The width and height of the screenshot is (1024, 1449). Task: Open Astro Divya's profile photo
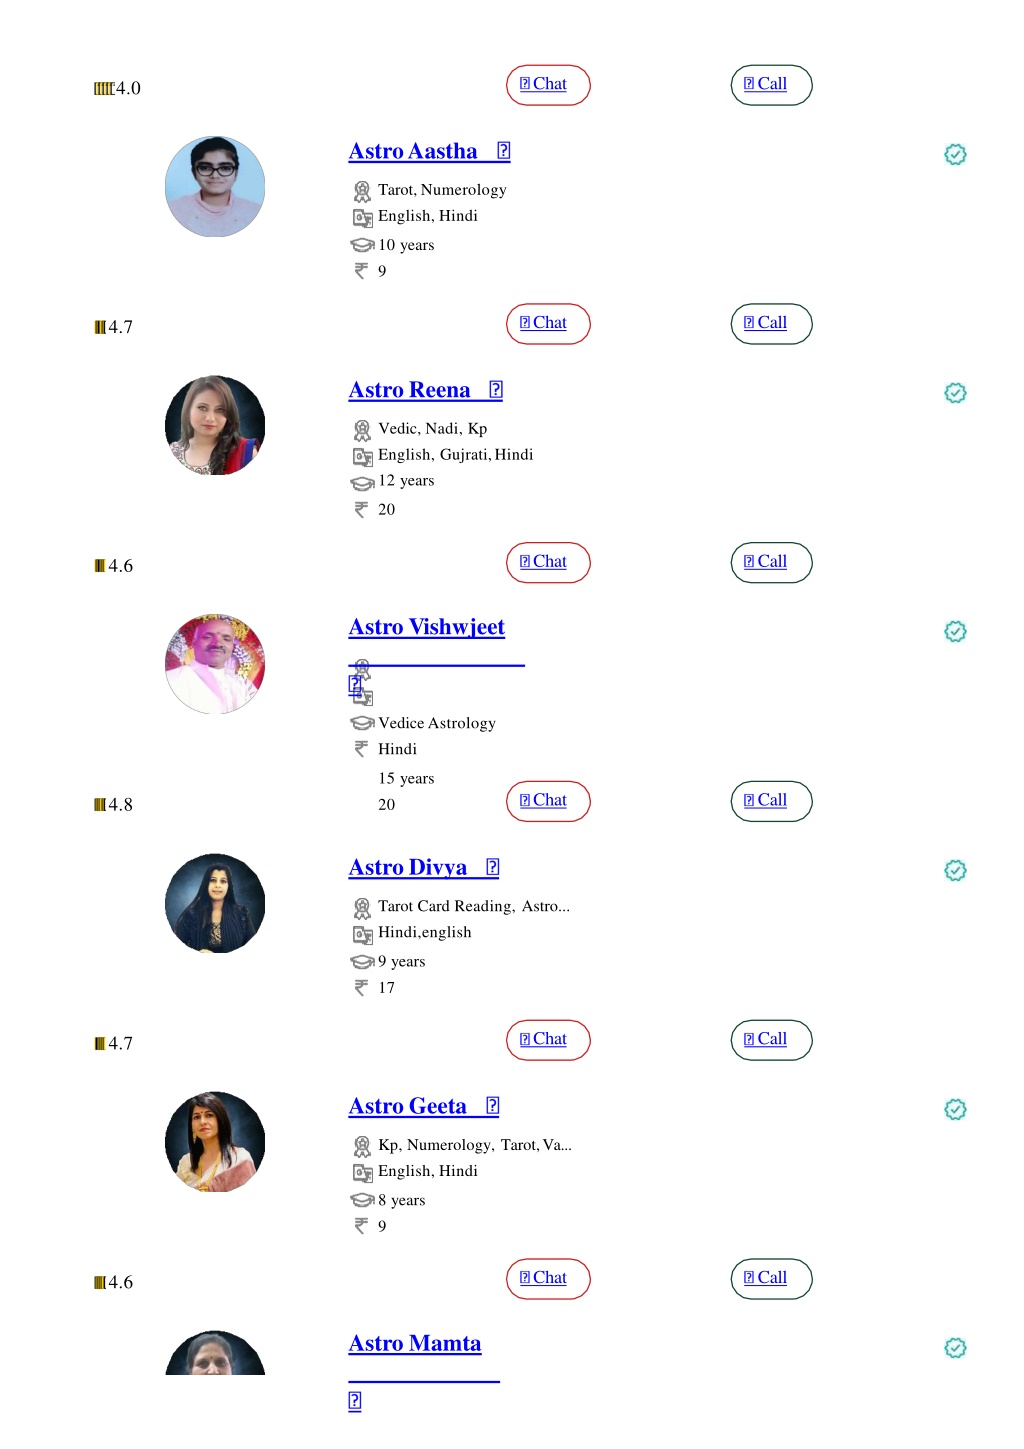click(x=215, y=903)
